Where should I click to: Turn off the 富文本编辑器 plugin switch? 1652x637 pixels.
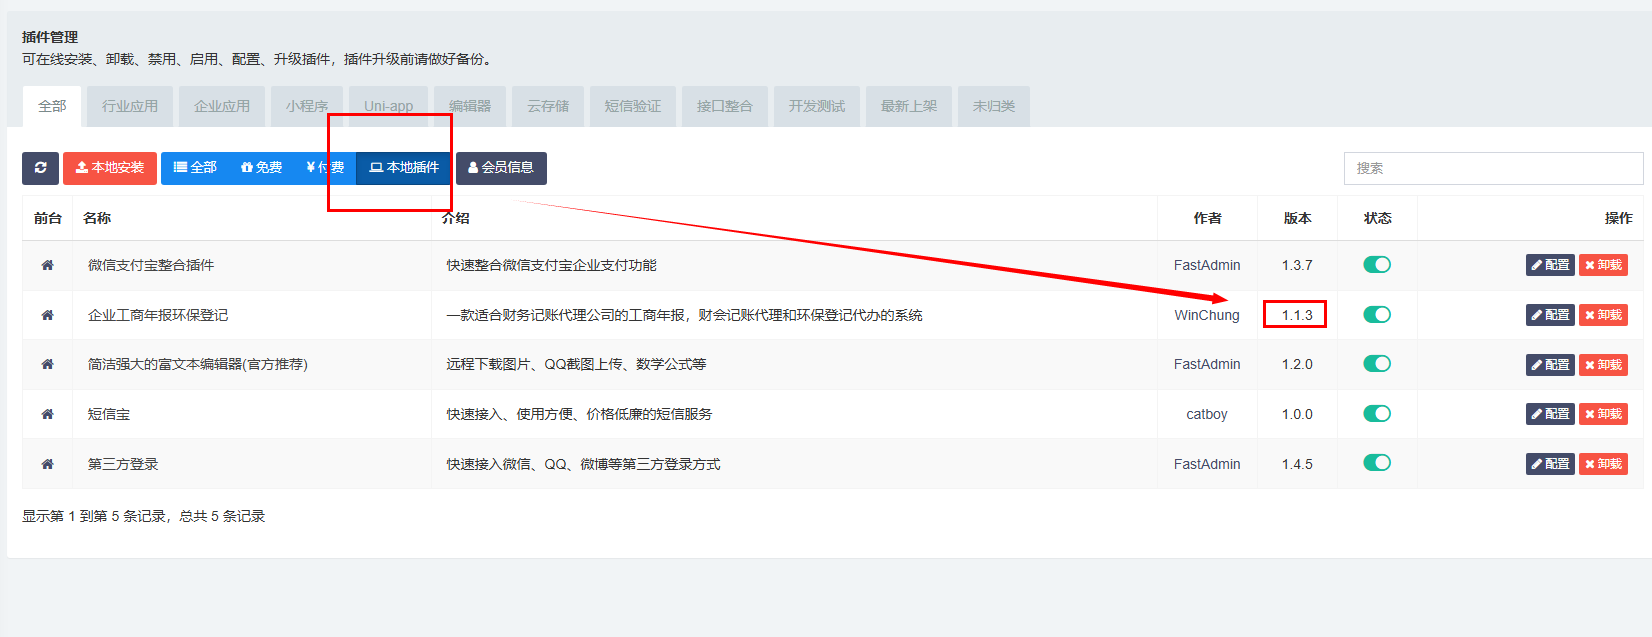[x=1377, y=364]
